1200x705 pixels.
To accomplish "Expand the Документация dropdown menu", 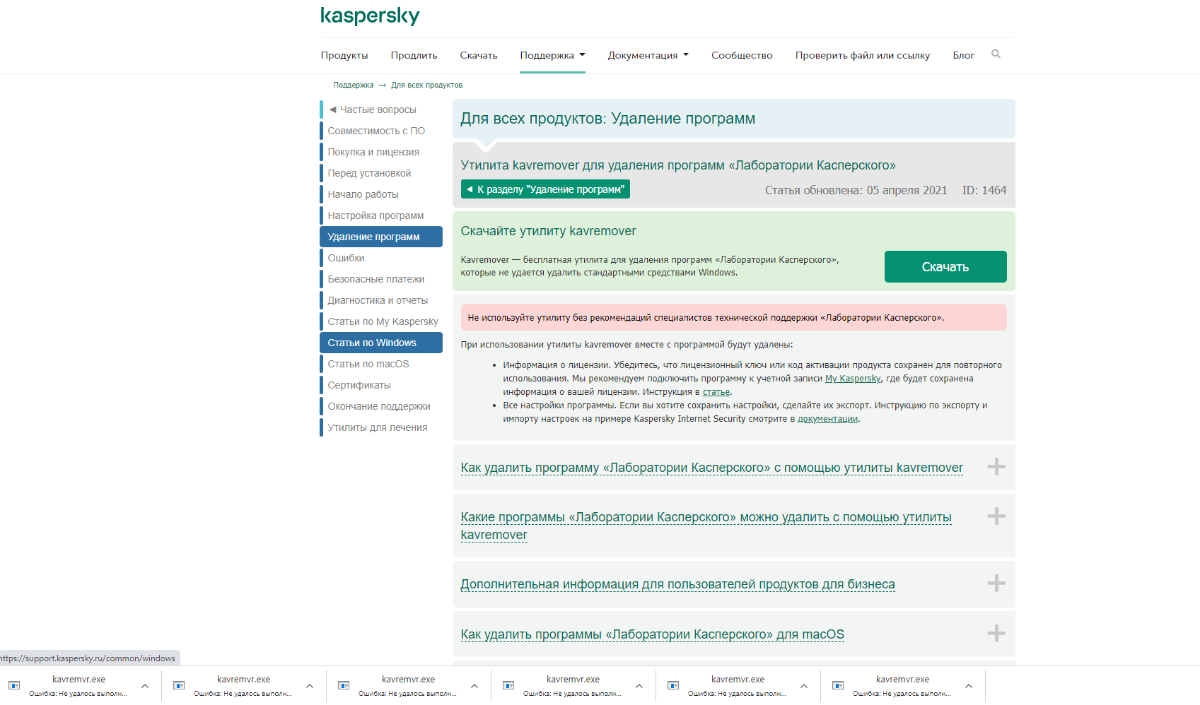I will tap(648, 55).
